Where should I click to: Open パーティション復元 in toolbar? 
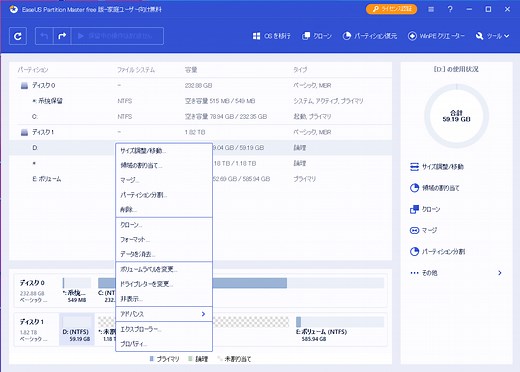pyautogui.click(x=370, y=36)
